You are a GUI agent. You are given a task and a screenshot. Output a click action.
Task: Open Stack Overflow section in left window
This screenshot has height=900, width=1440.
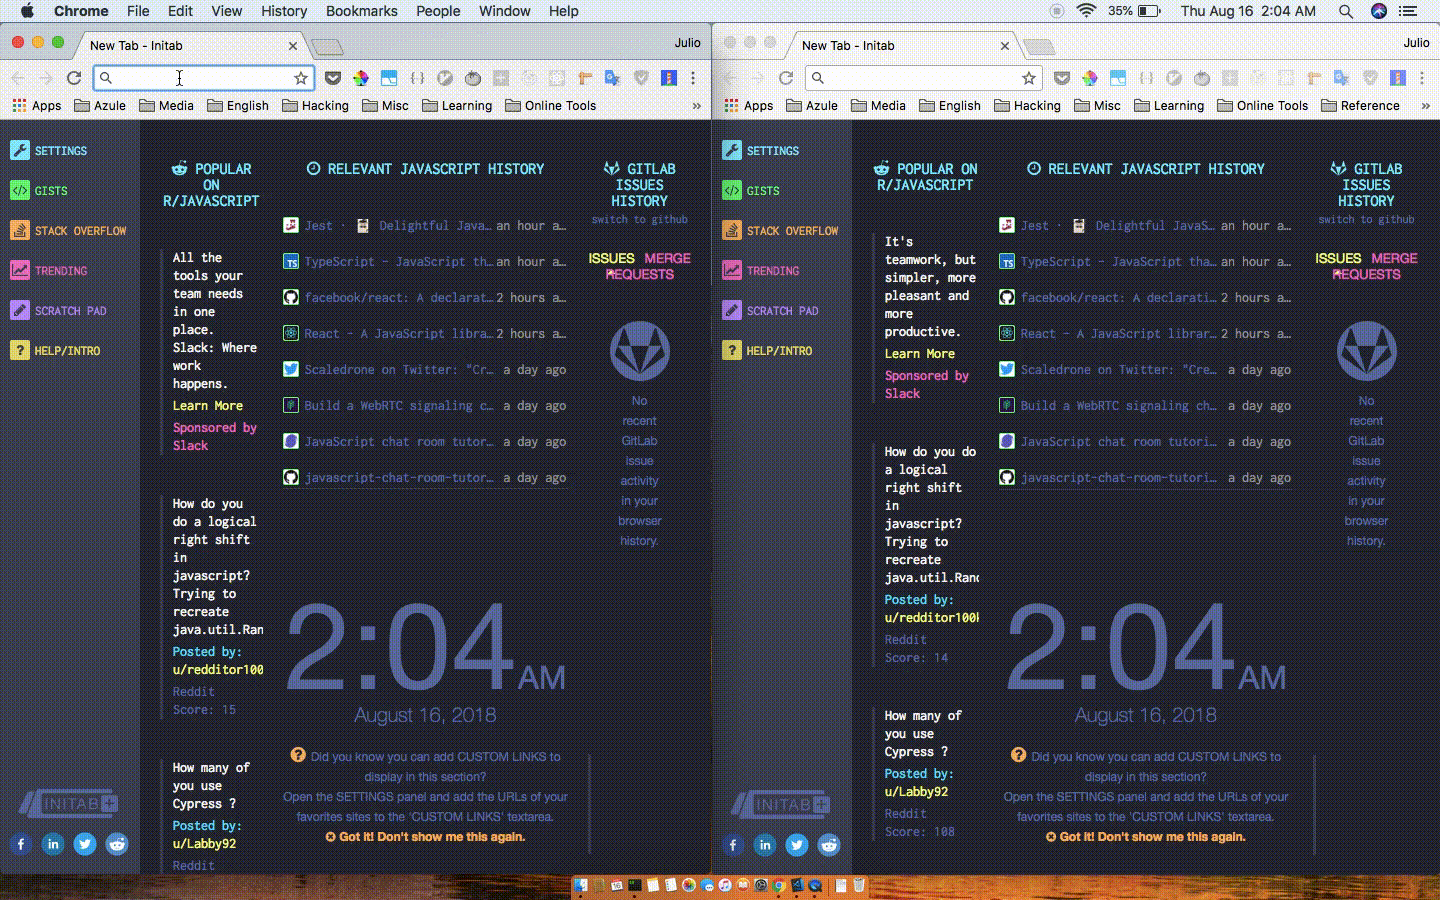(x=68, y=231)
